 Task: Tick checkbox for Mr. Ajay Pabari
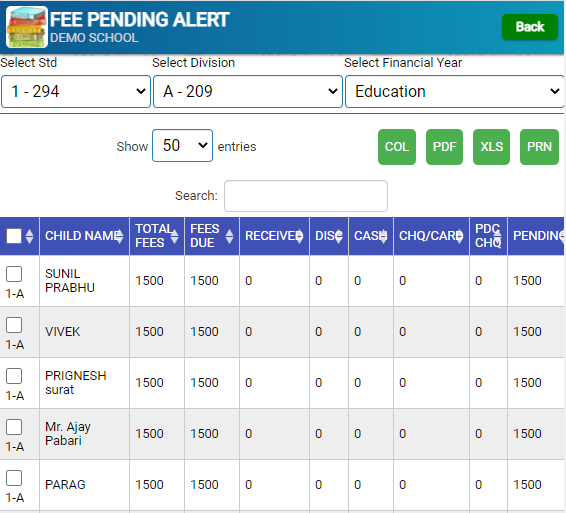point(14,427)
